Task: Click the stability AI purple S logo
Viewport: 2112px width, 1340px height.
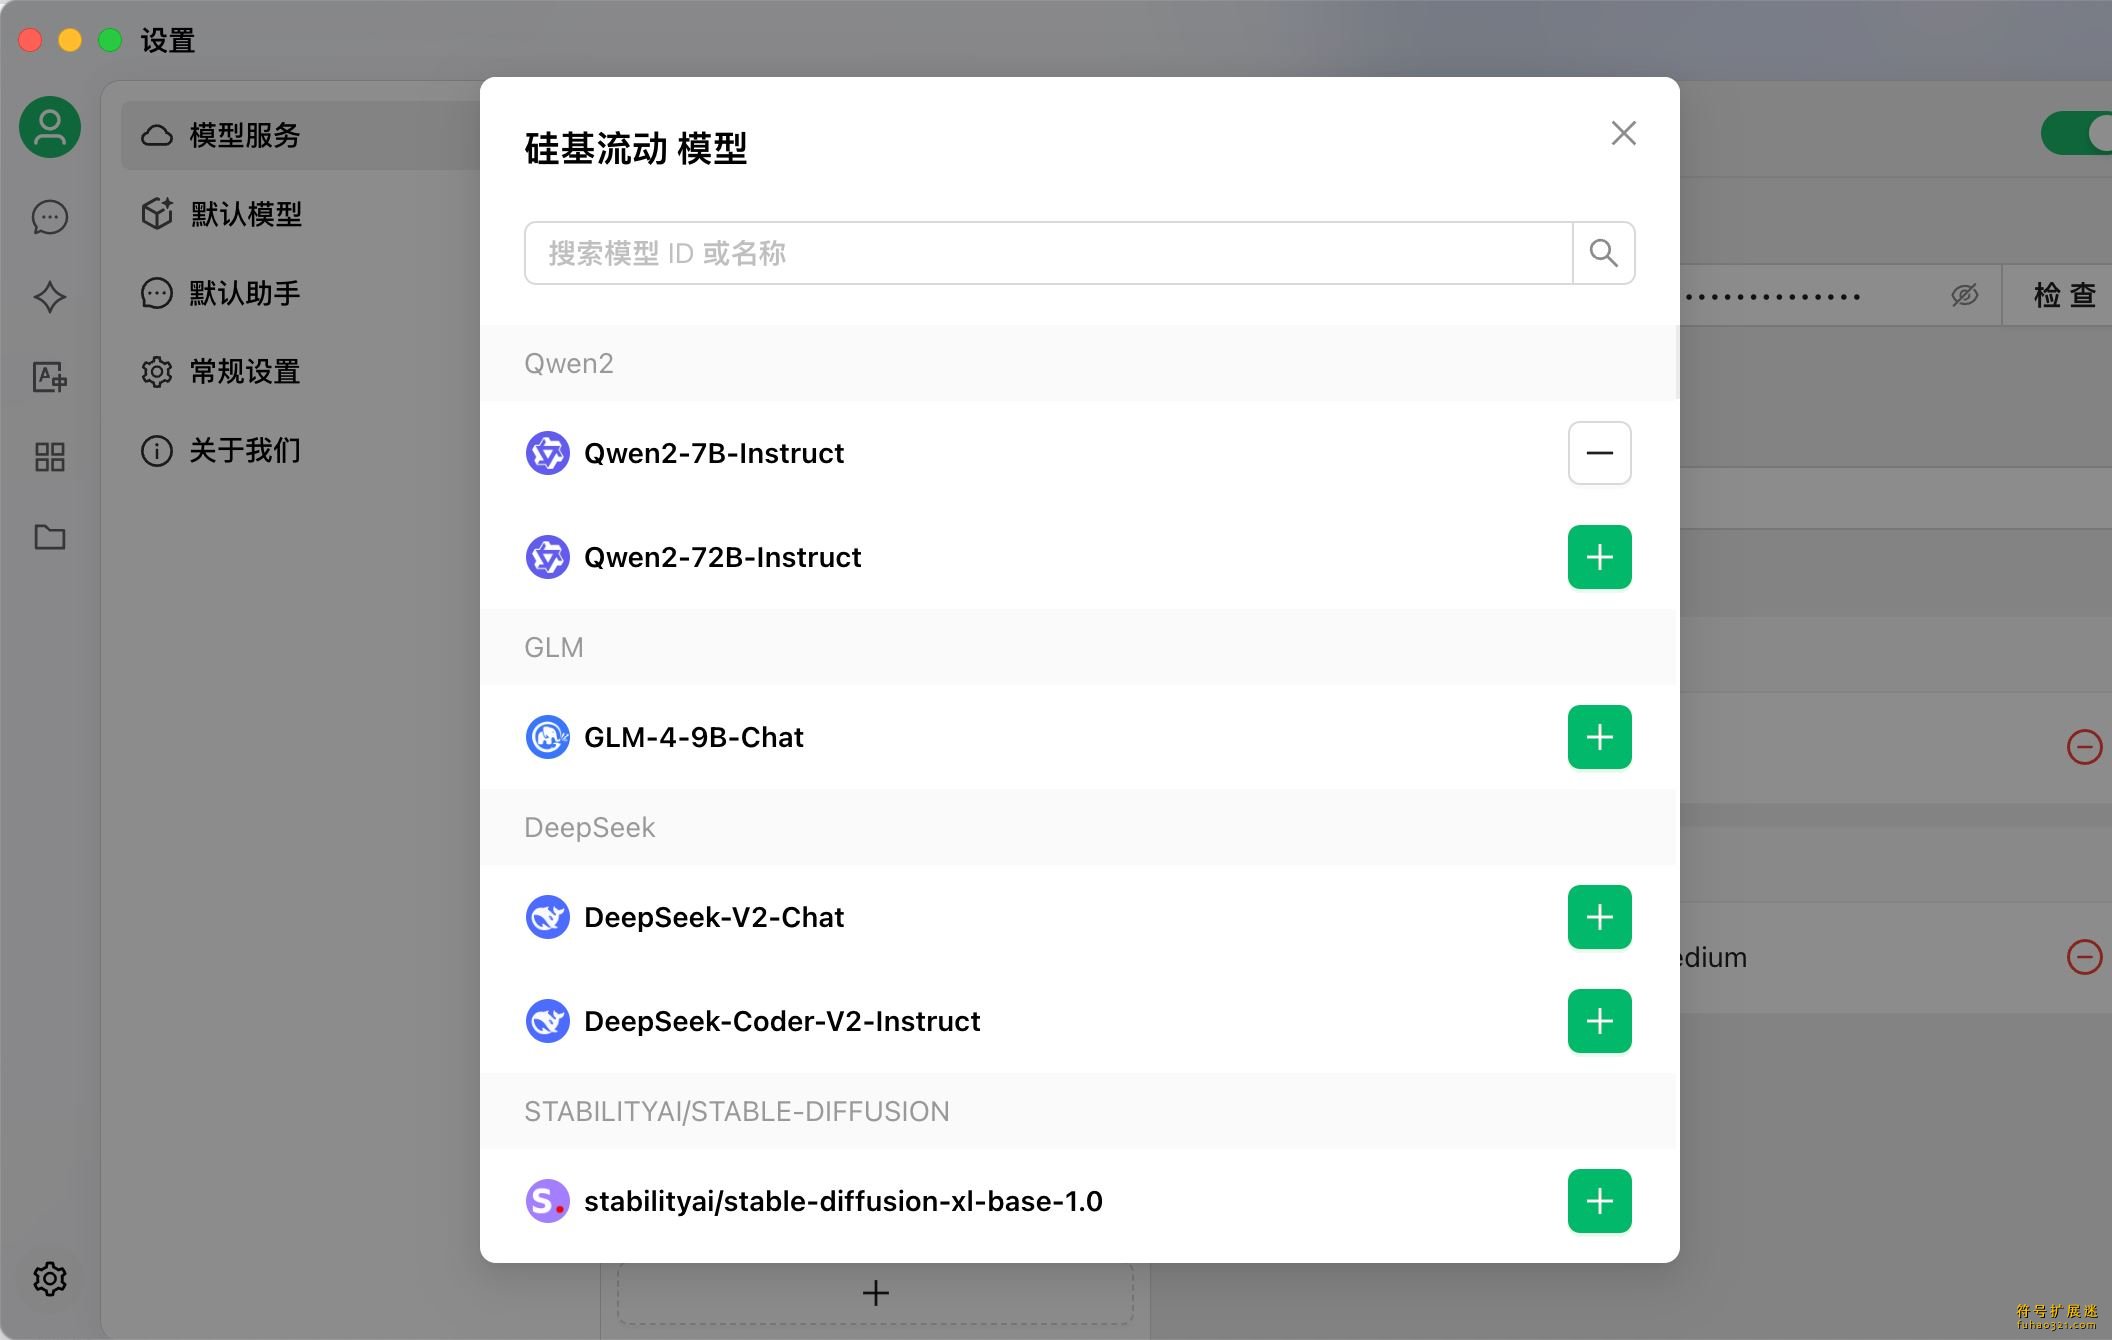Action: pyautogui.click(x=548, y=1201)
